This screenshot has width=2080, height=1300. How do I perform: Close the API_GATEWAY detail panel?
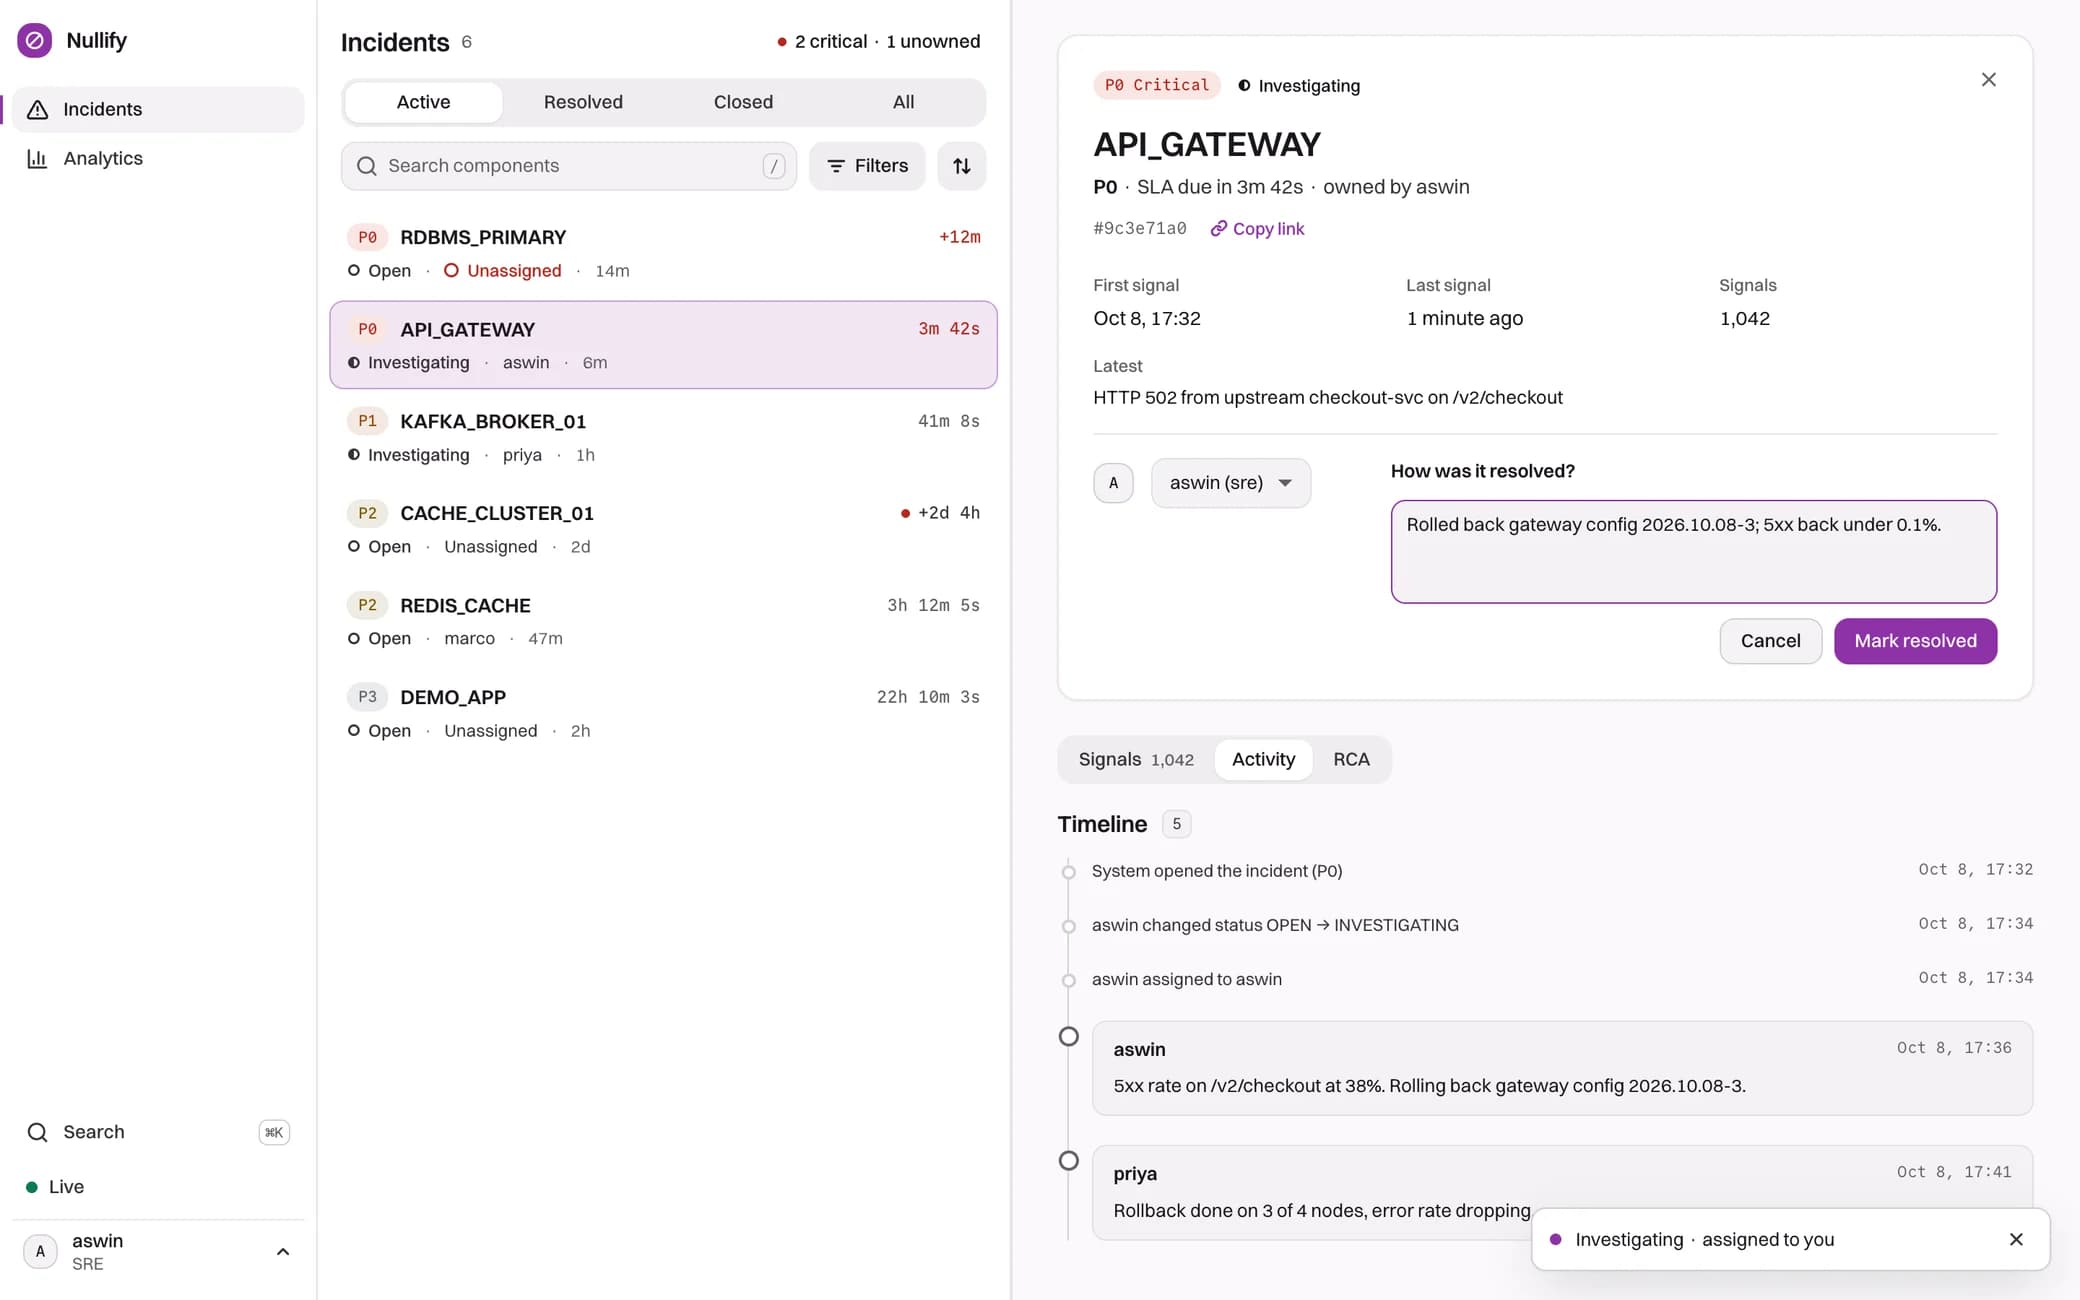(1988, 80)
